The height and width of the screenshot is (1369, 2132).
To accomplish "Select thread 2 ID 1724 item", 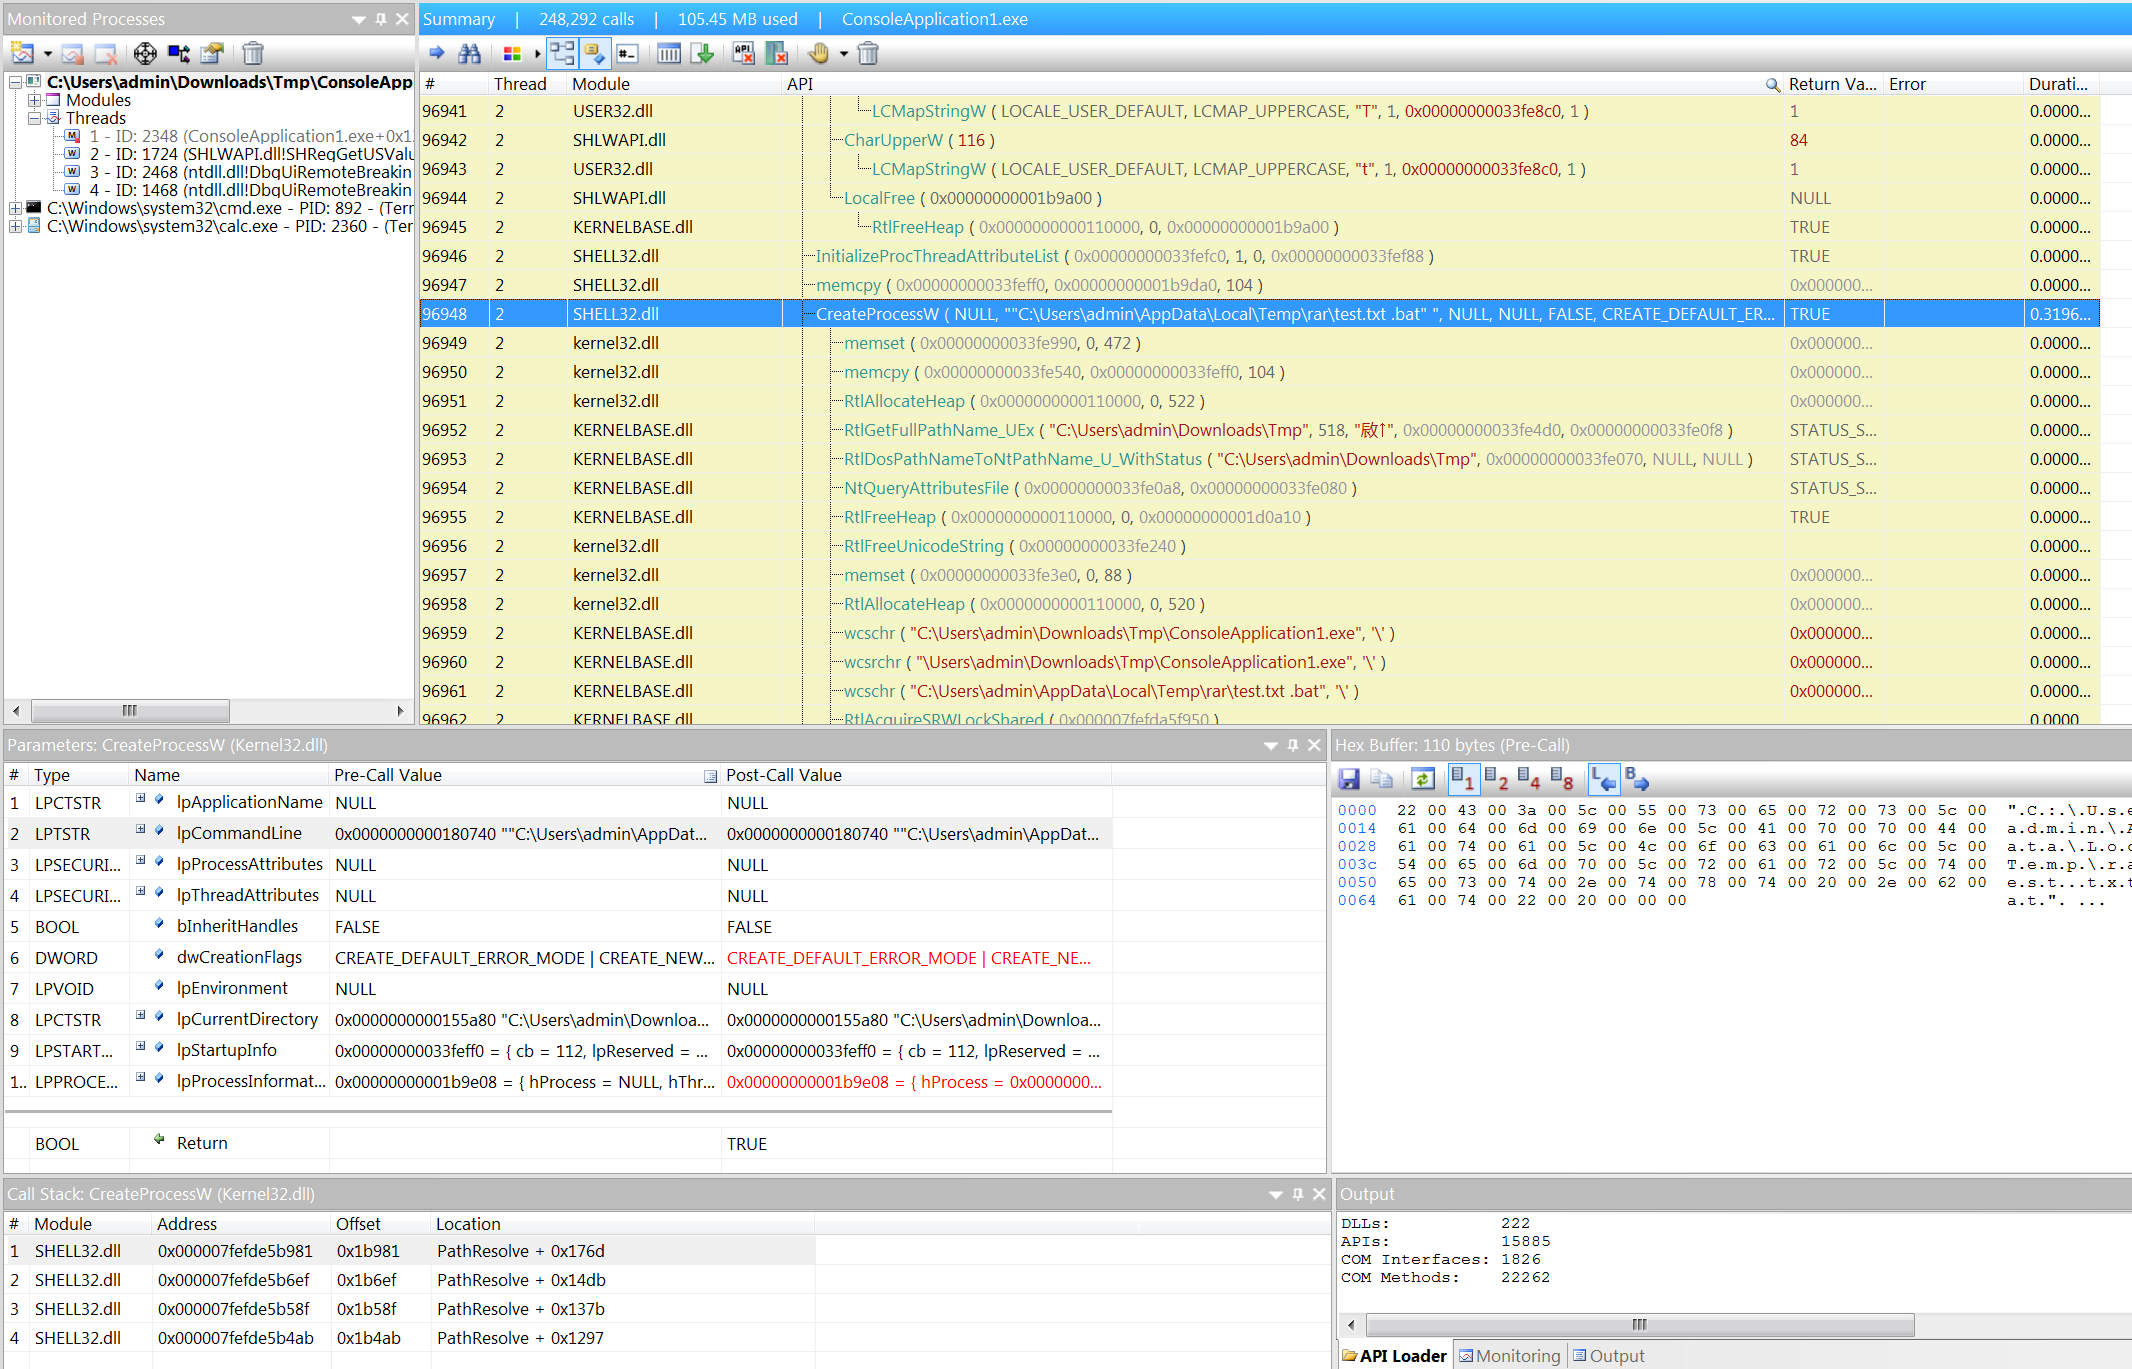I will click(x=250, y=154).
